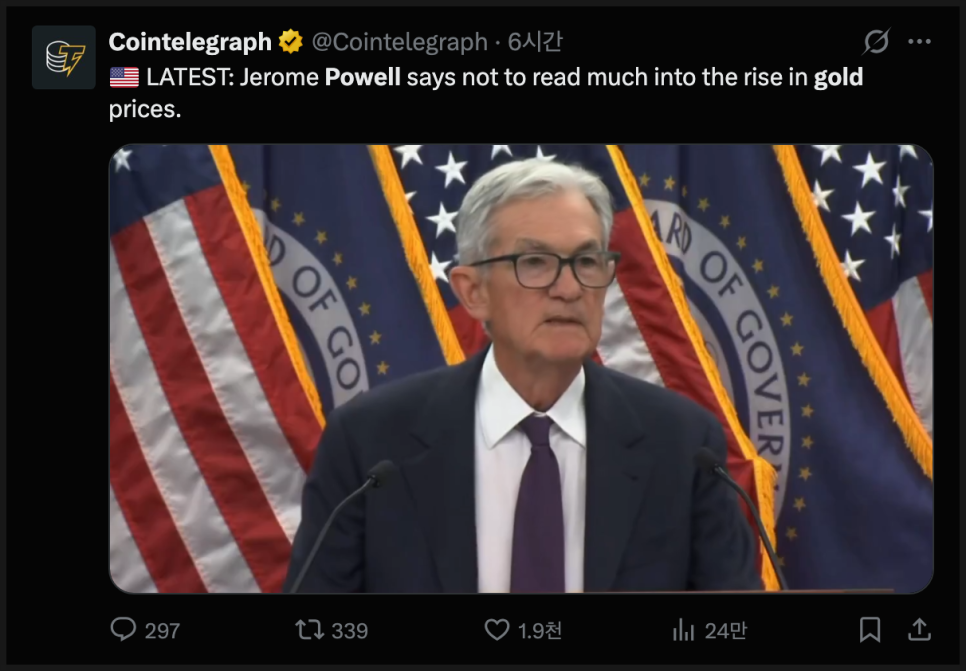Open the post via 6시간 timestamp
This screenshot has height=671, width=966.
click(x=535, y=42)
